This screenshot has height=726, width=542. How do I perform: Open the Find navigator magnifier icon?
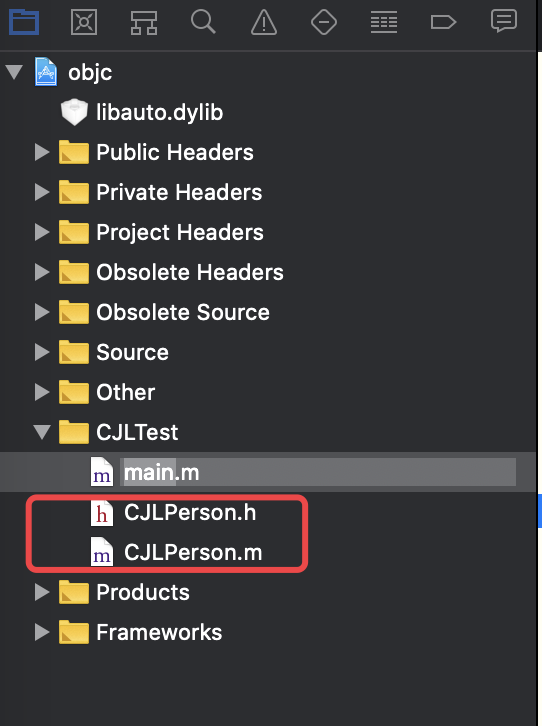coord(203,22)
